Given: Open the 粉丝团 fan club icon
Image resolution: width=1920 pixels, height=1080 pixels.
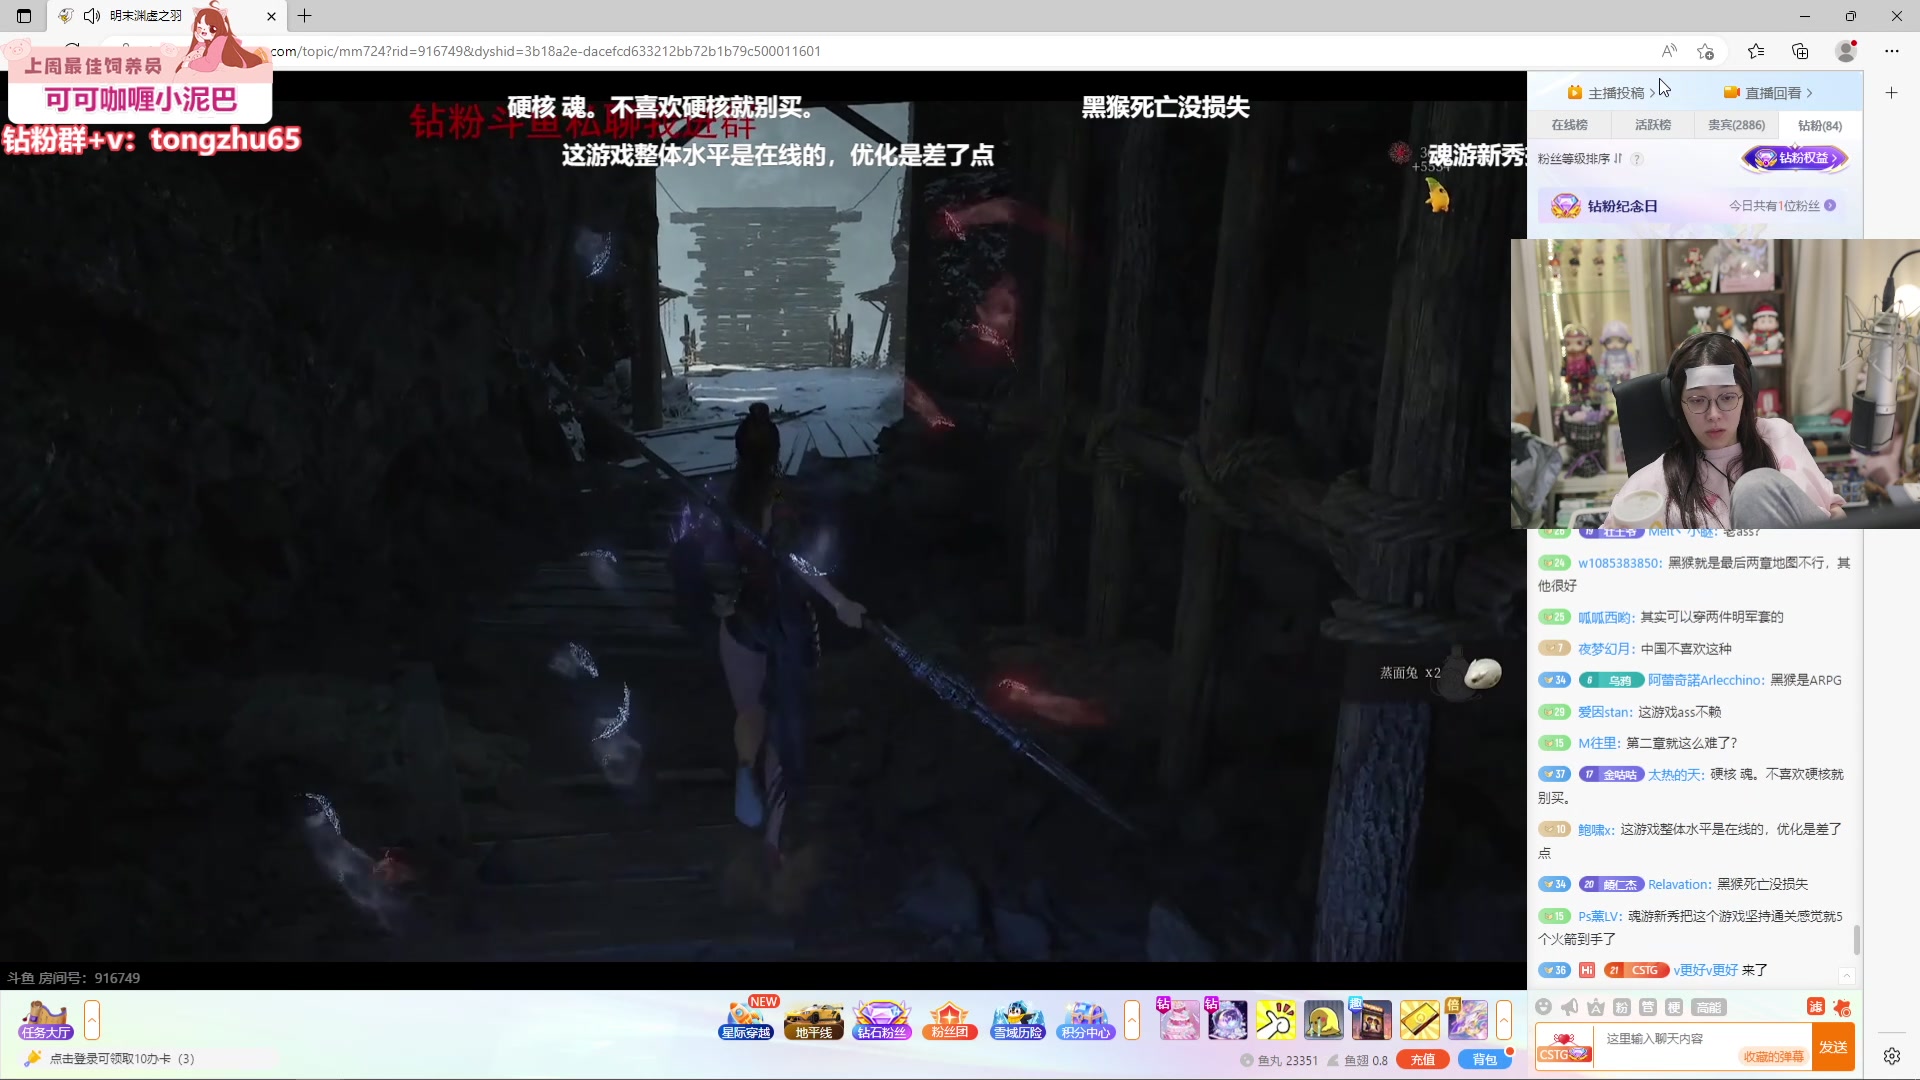Looking at the screenshot, I should click(x=949, y=1020).
